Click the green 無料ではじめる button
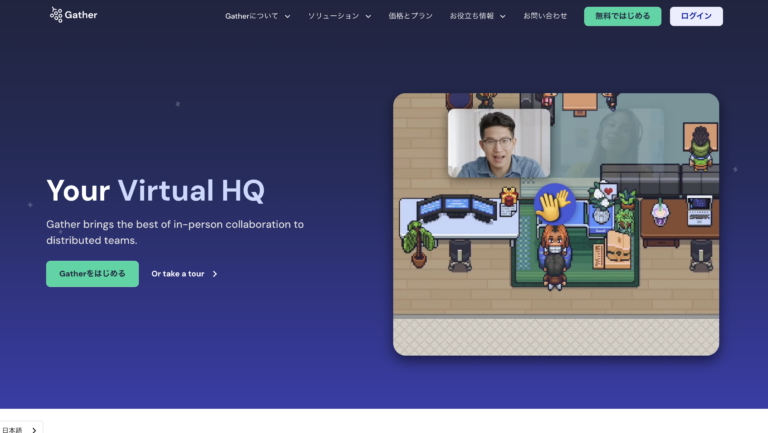The image size is (768, 433). pos(623,16)
